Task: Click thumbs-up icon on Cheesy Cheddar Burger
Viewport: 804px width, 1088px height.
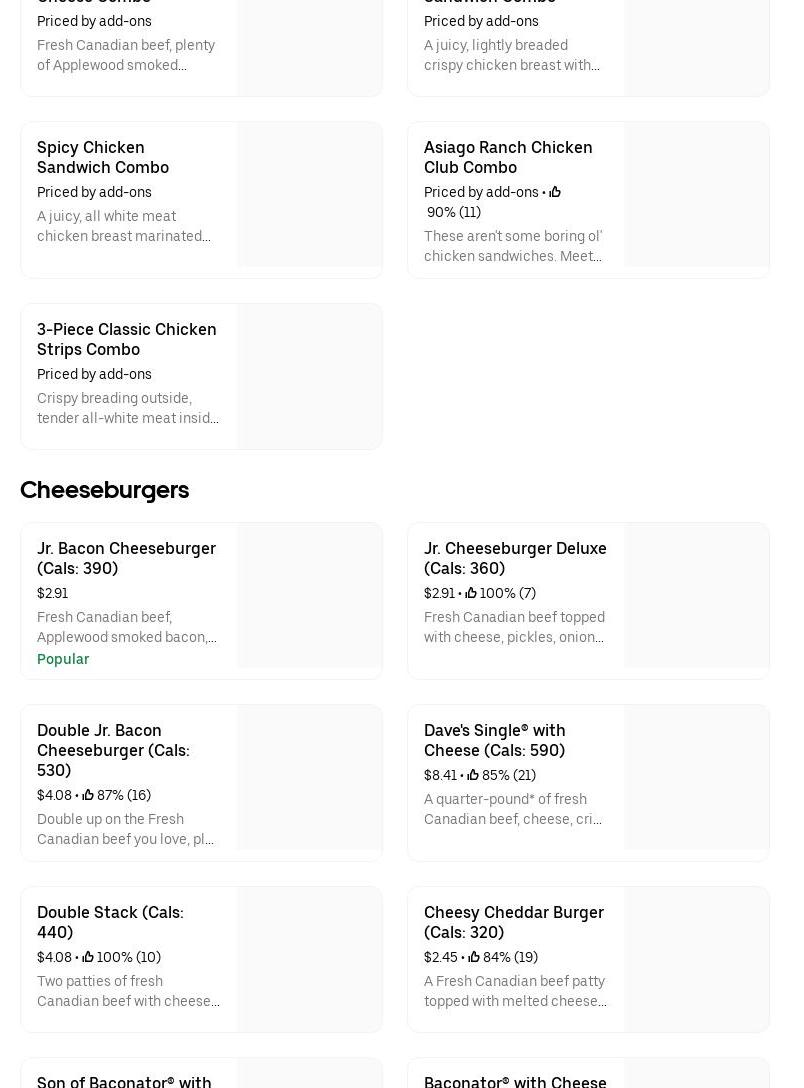Action: [474, 957]
